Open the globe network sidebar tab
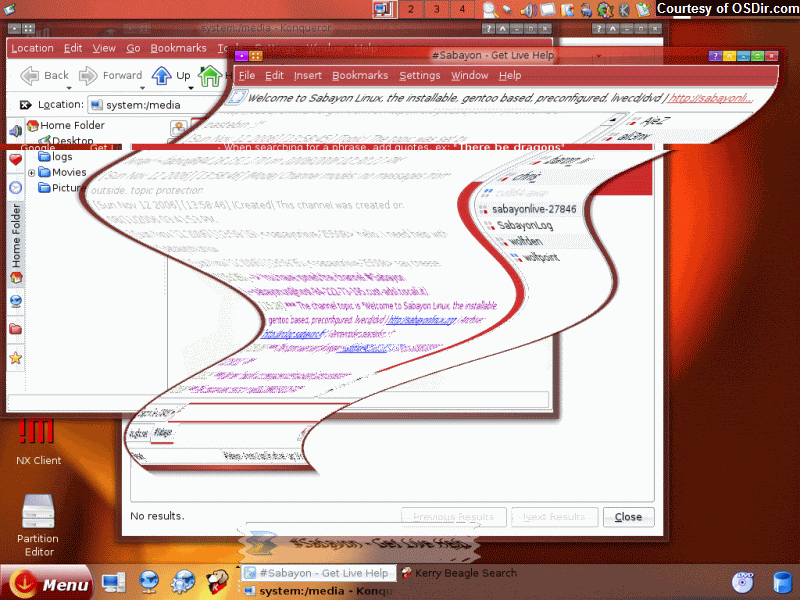The height and width of the screenshot is (600, 800). point(15,301)
